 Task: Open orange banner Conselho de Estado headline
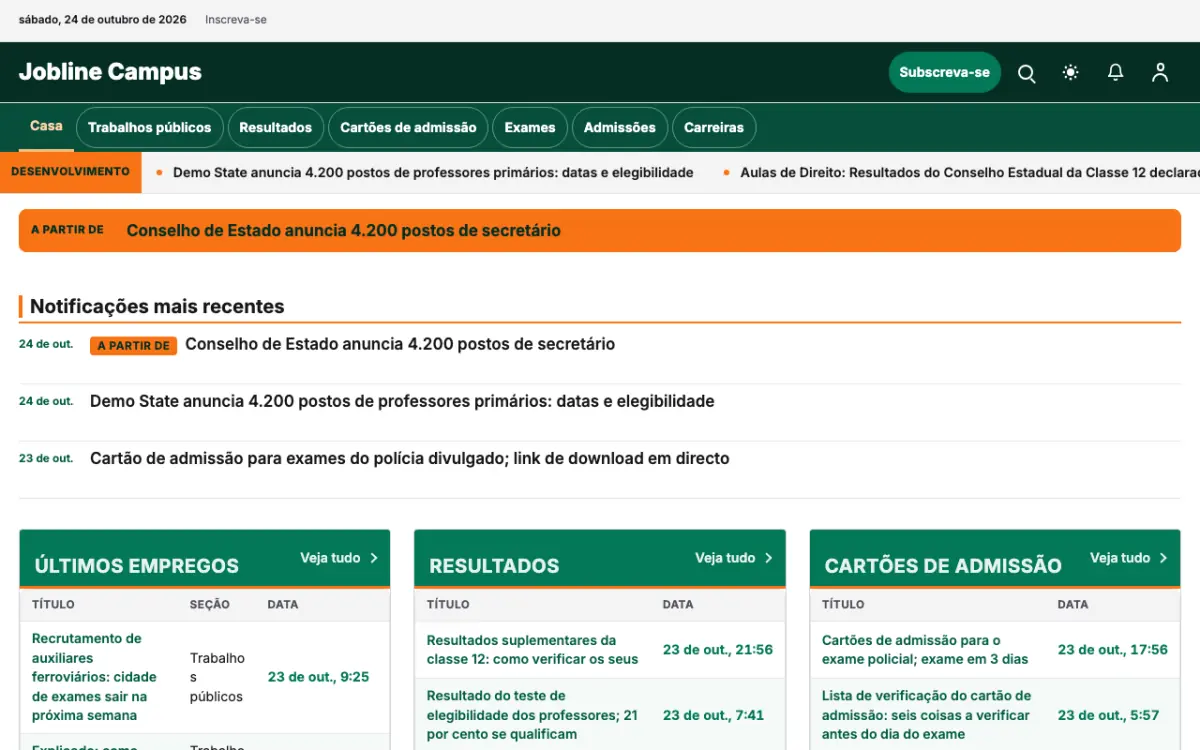[343, 230]
